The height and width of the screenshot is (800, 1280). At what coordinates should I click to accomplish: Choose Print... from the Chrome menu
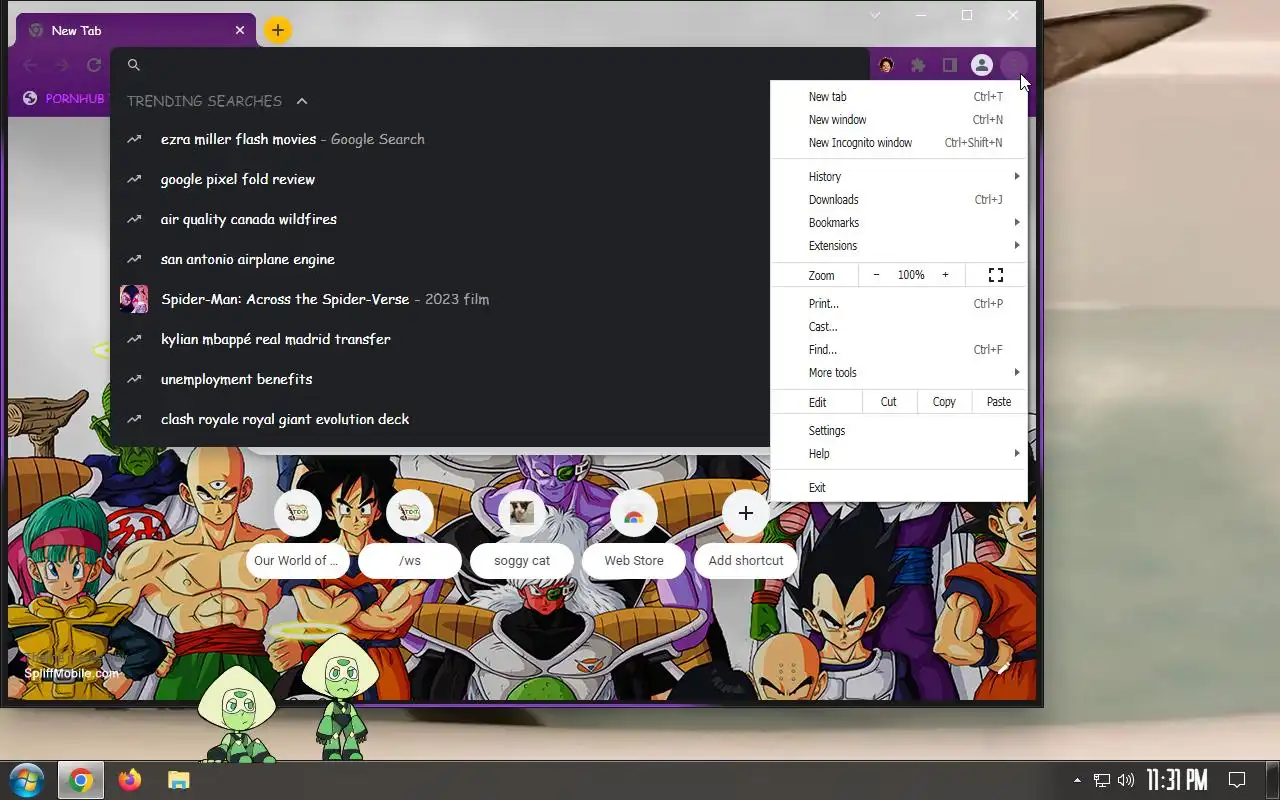(899, 304)
